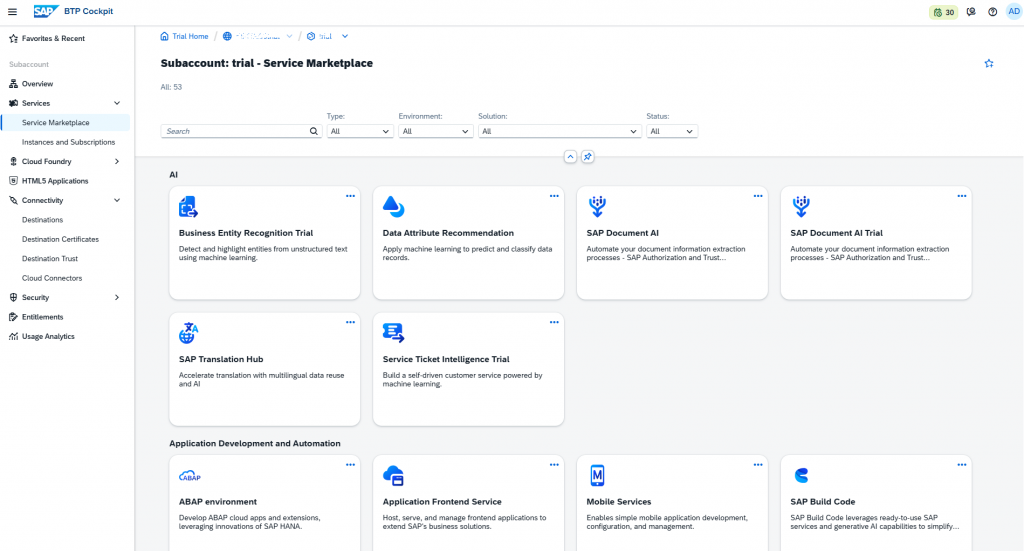Screen dimensions: 1024x551
Task: Open the AD user avatar menu
Action: (1014, 12)
